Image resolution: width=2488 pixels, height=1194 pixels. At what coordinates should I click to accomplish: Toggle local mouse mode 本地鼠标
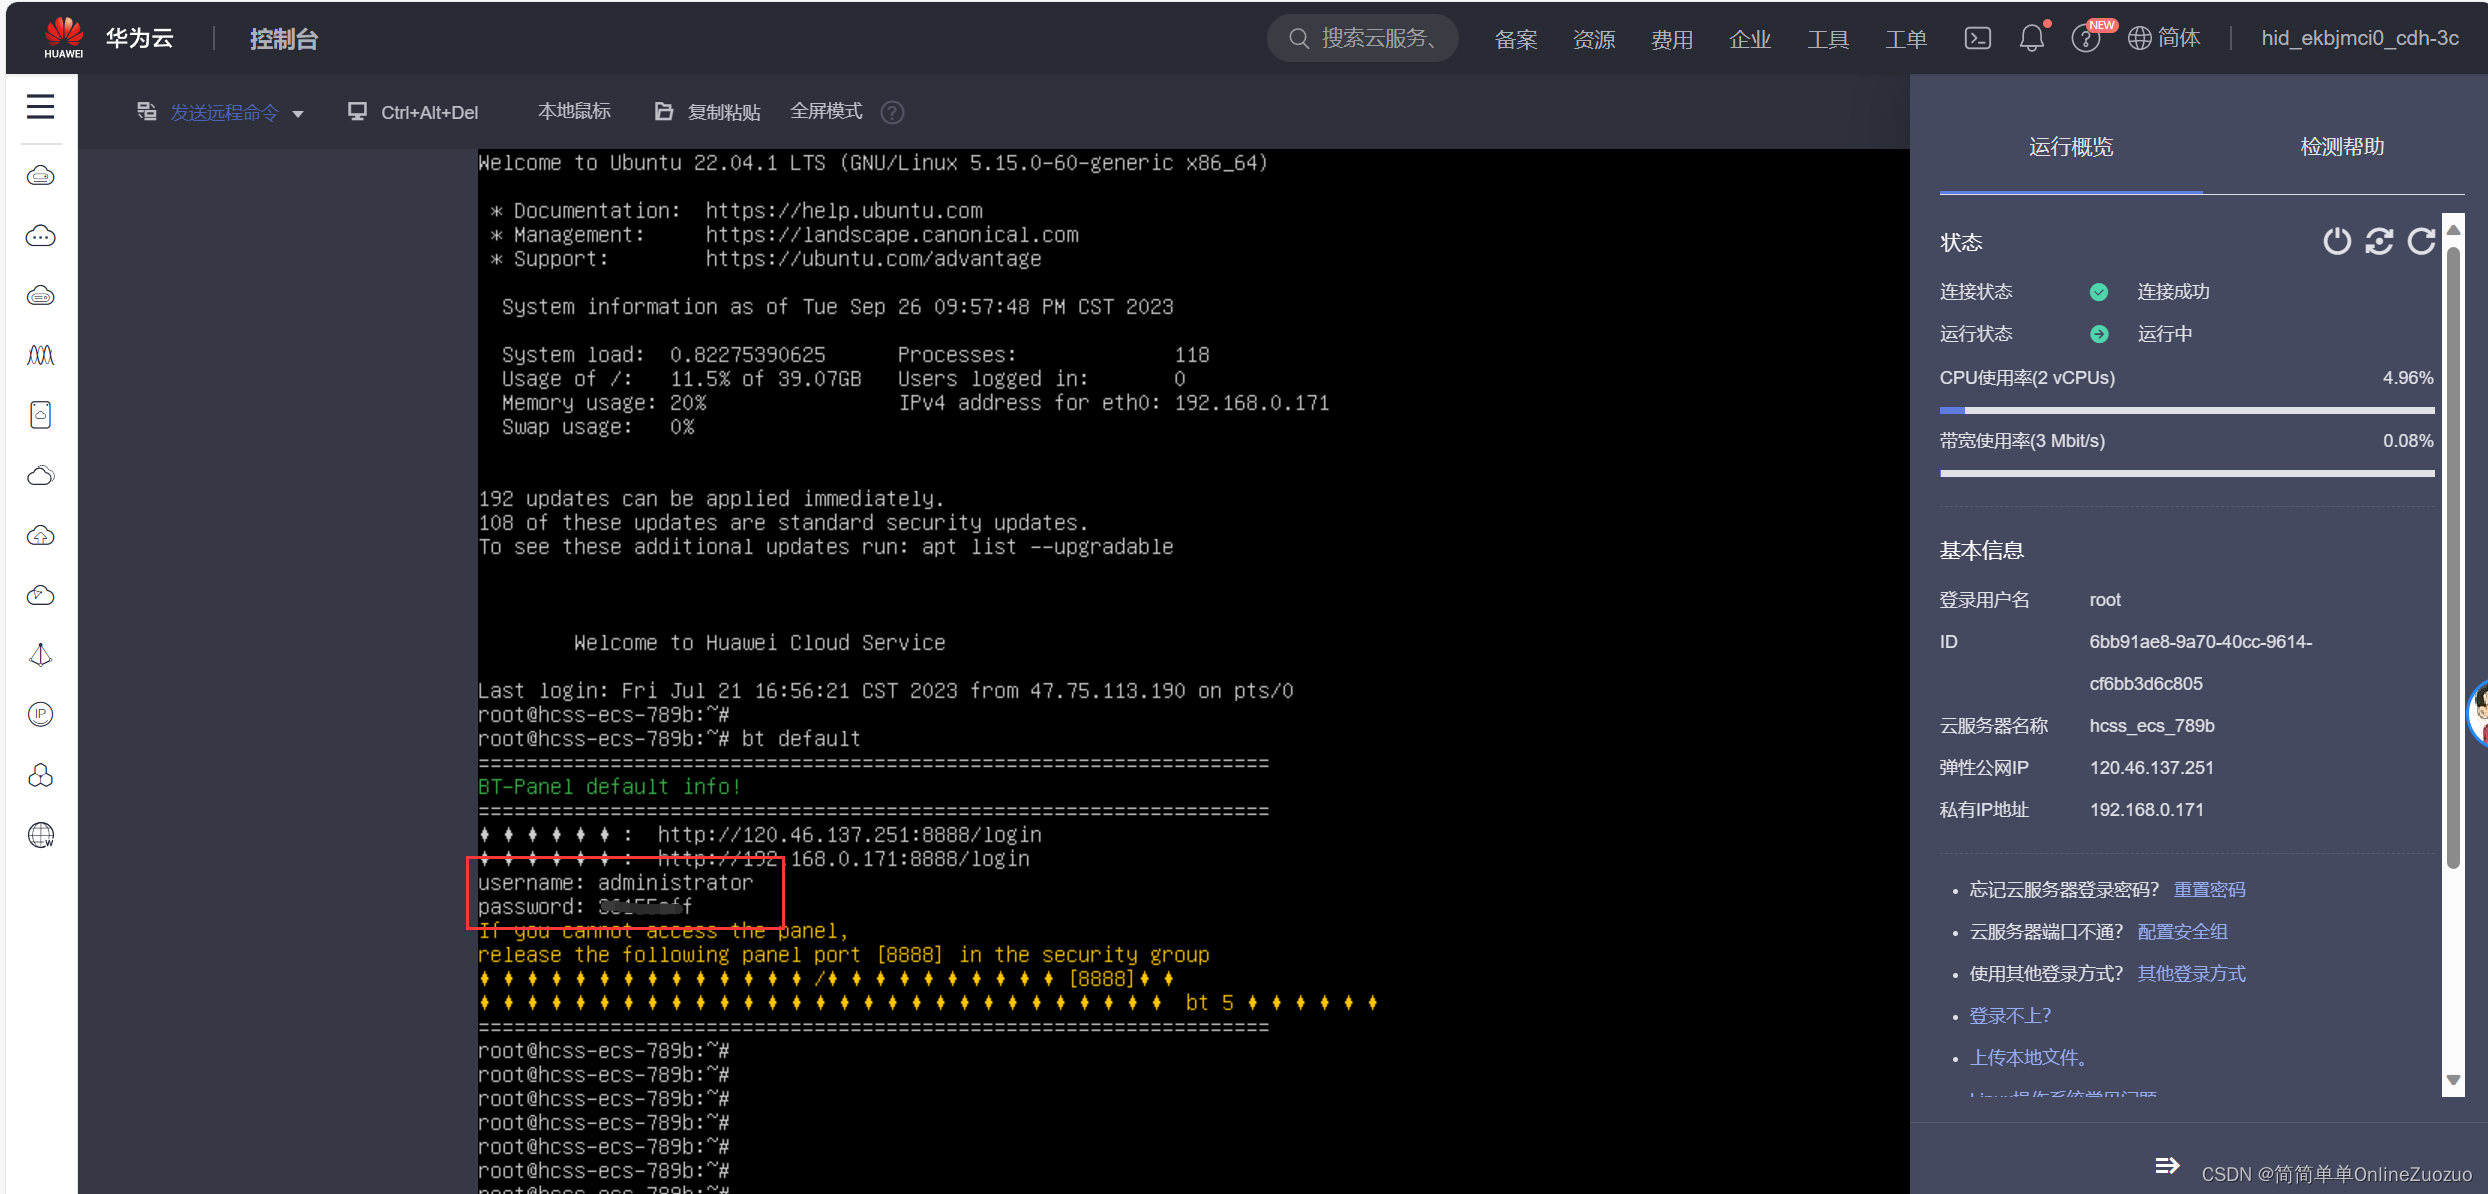click(574, 111)
